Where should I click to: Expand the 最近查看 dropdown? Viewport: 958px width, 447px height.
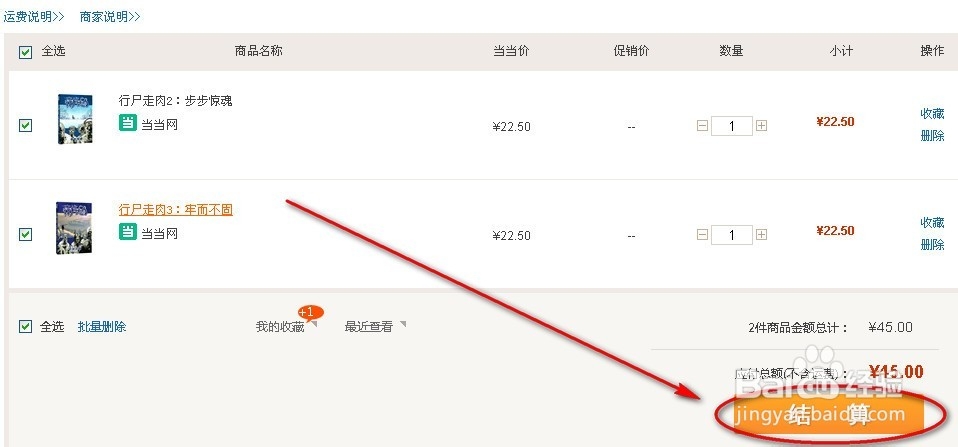tap(375, 327)
